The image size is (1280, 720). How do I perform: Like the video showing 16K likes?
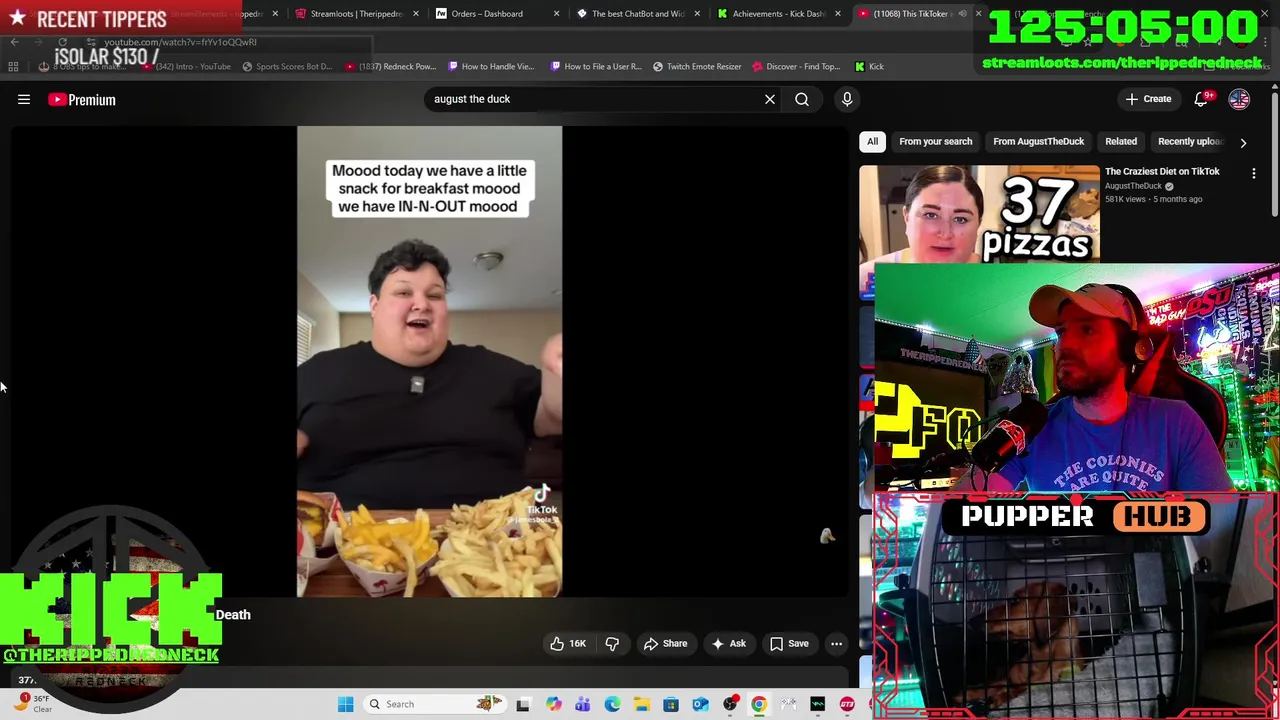click(568, 644)
